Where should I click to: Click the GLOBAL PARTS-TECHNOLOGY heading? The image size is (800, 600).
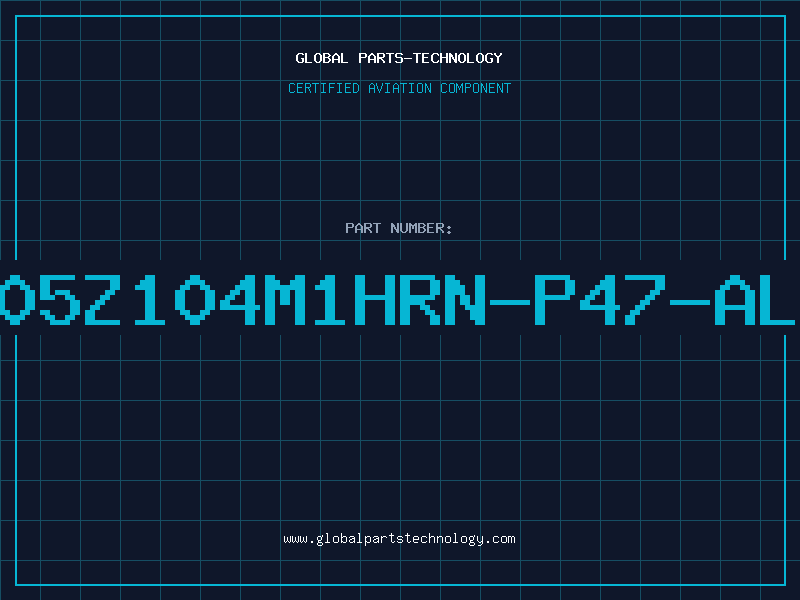399,58
